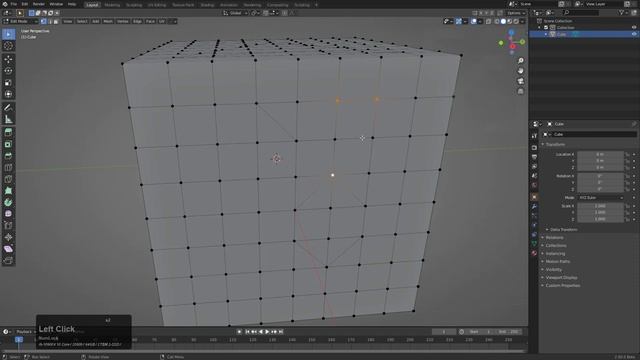The width and height of the screenshot is (640, 360).
Task: Open rotation Mode XYZ Euler dropdown
Action: point(600,198)
